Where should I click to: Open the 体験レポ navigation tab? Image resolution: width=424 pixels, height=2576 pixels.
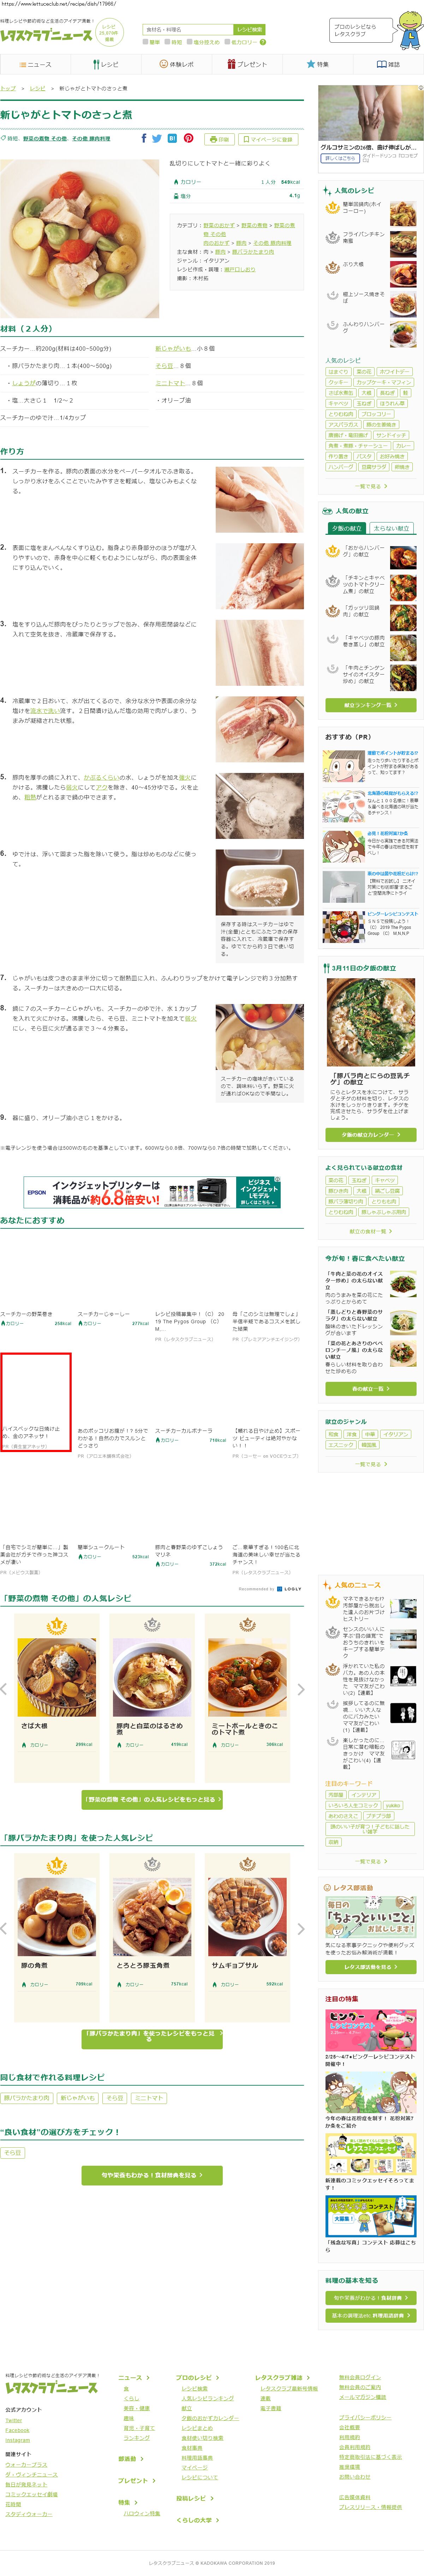point(177,64)
